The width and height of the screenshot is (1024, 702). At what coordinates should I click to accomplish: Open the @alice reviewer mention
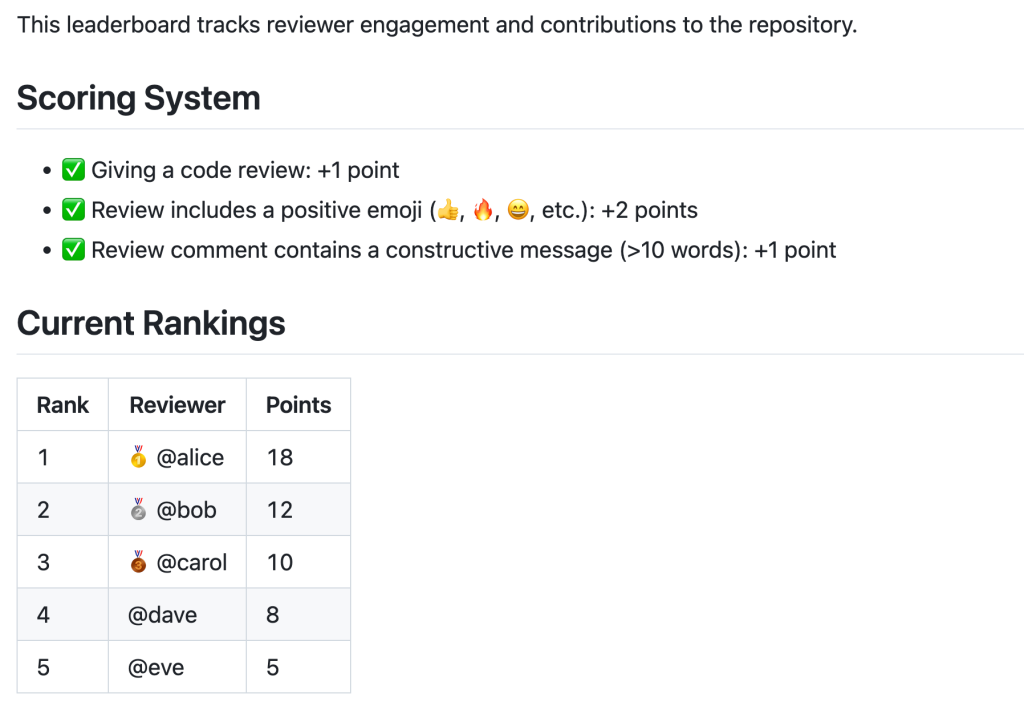click(x=190, y=458)
